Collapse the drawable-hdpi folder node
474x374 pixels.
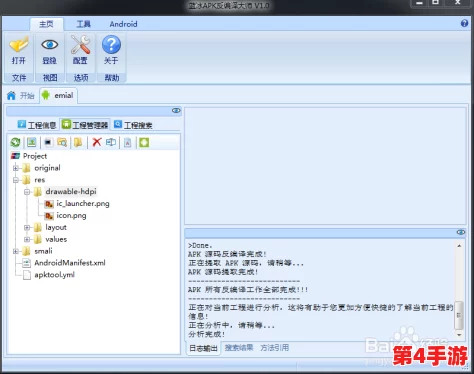coord(27,192)
